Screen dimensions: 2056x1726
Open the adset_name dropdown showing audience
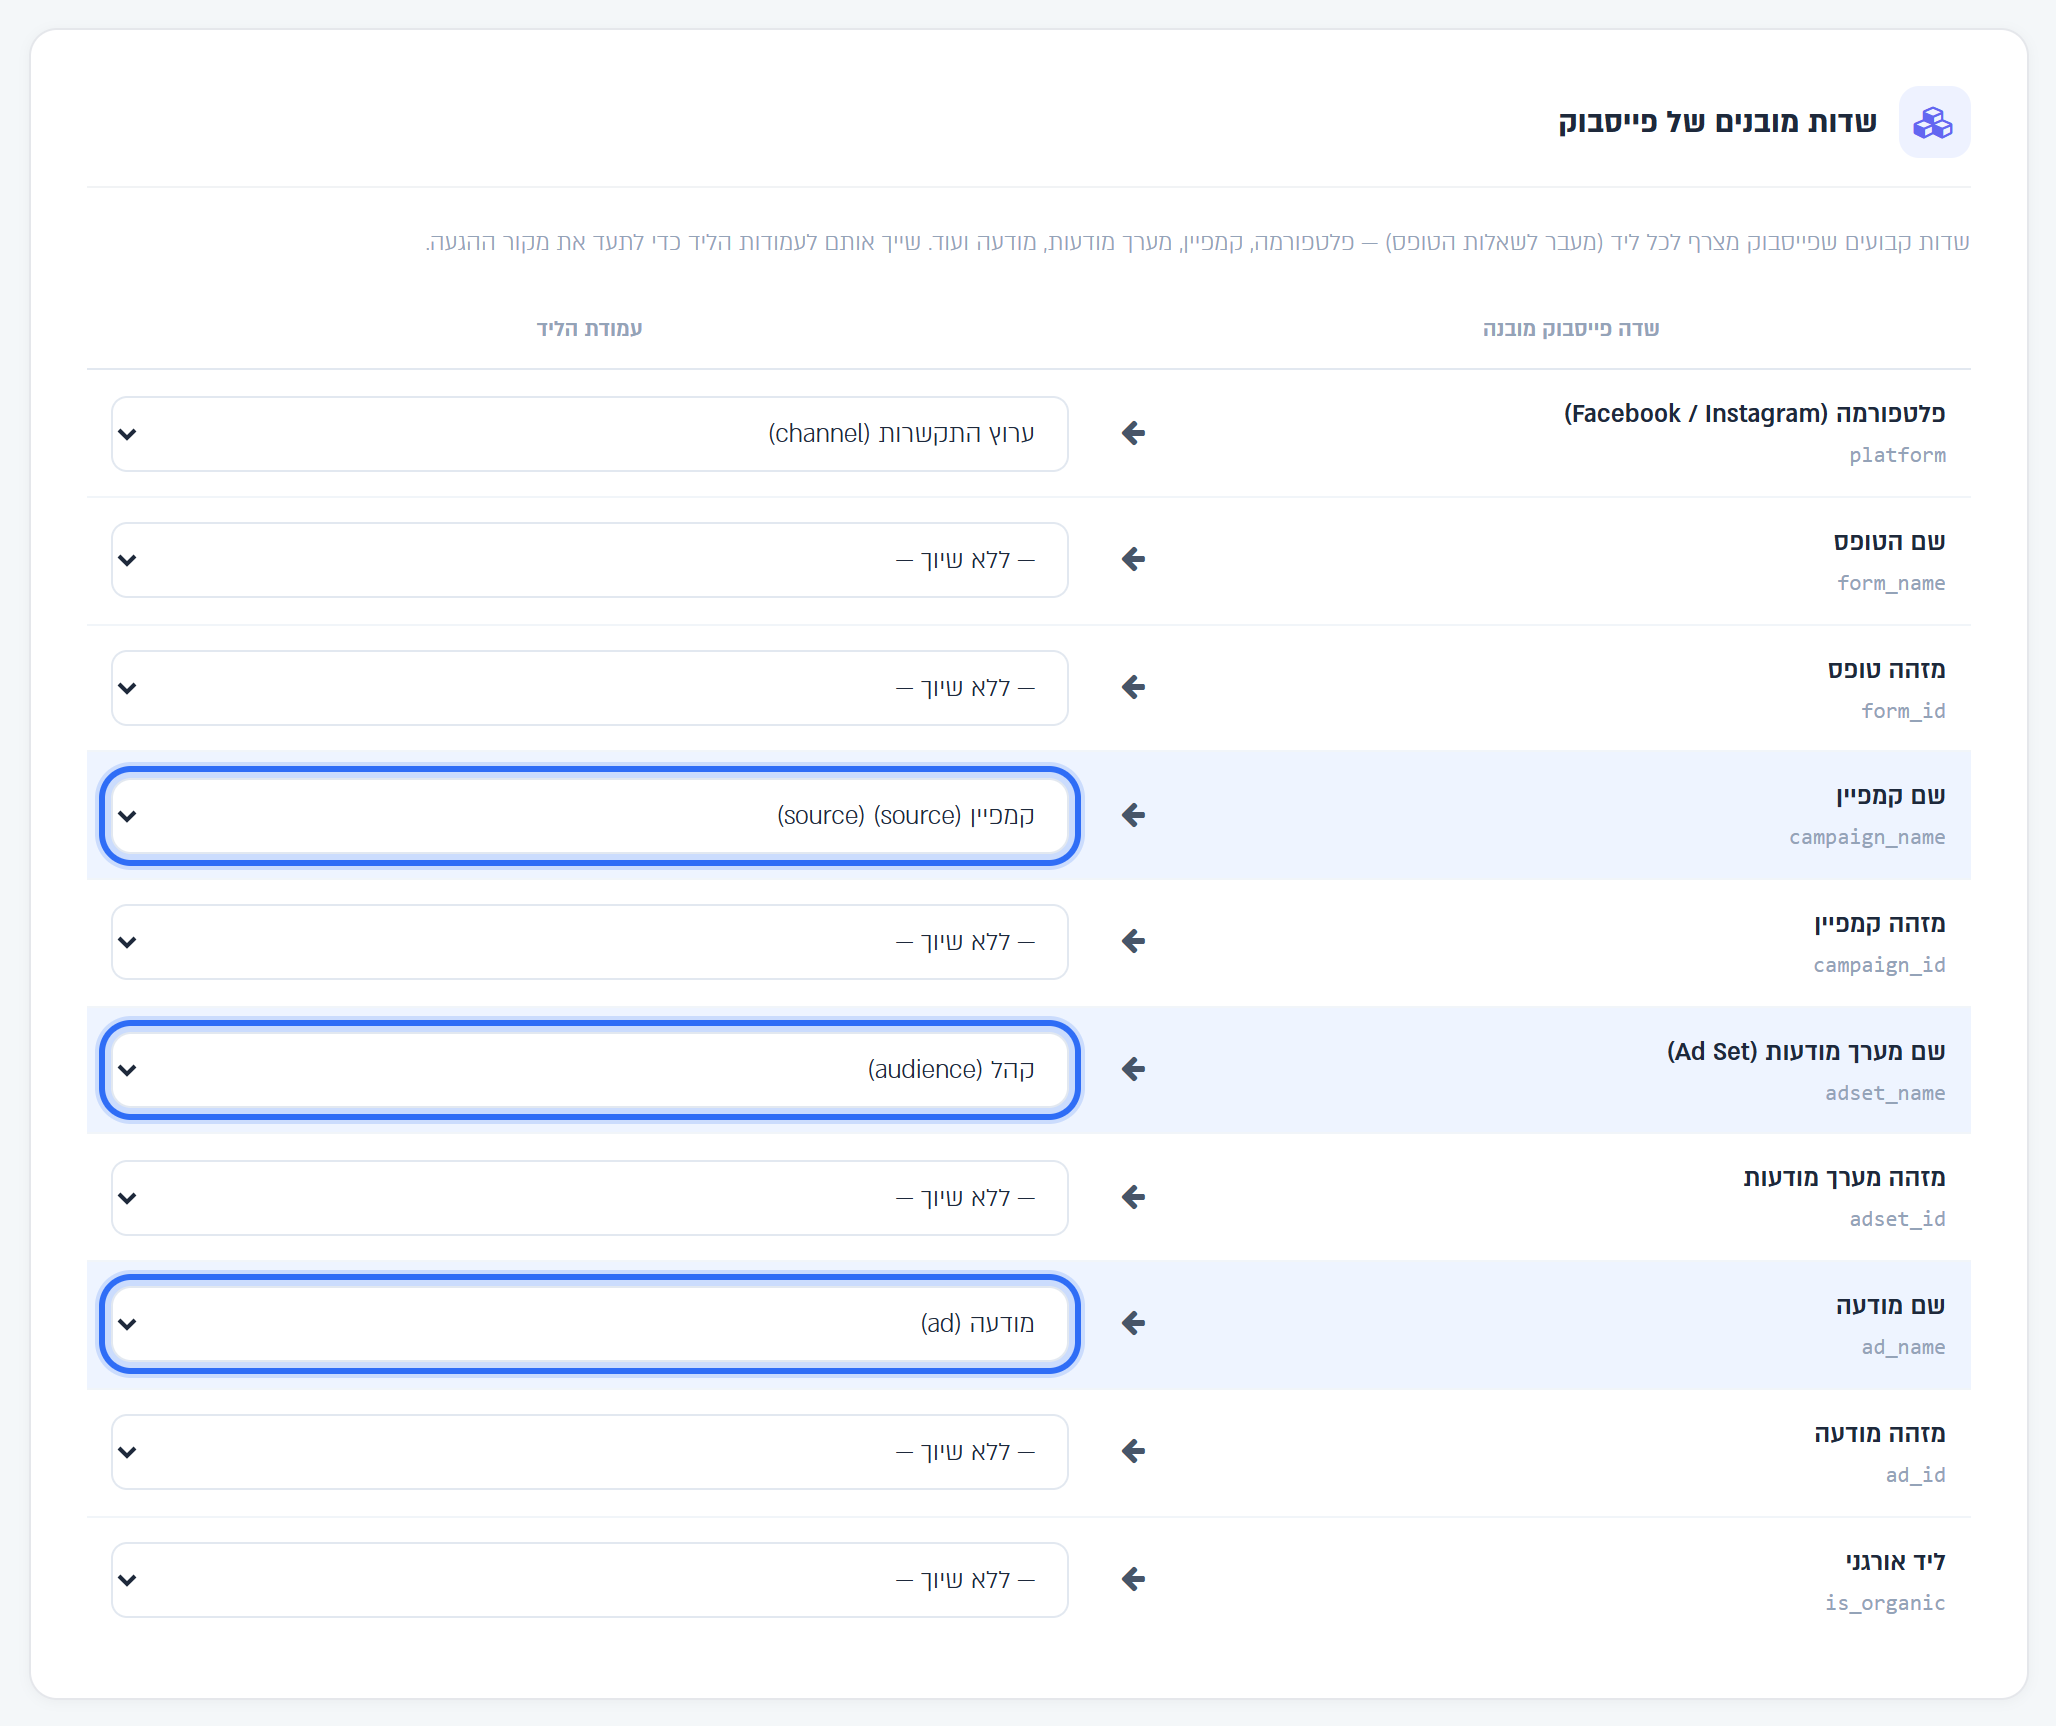coord(590,1070)
